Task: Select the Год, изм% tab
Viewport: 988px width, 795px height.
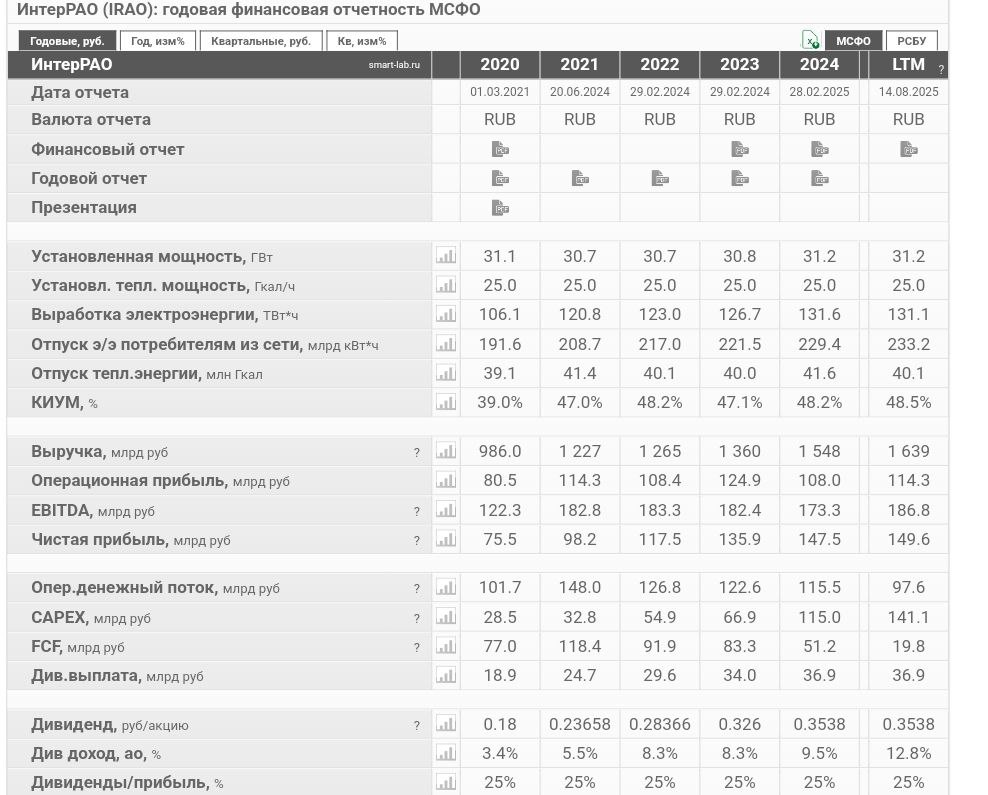Action: click(158, 41)
